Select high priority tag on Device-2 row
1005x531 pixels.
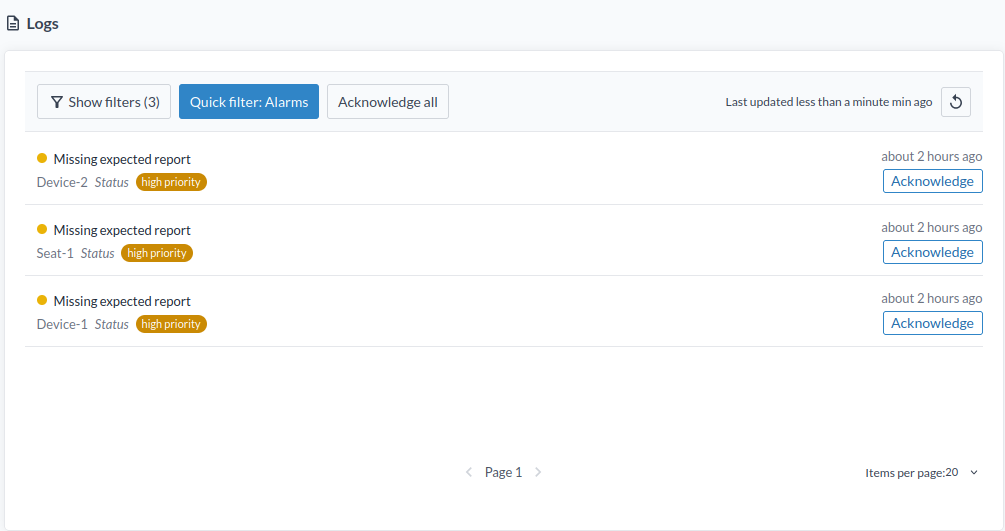171,182
